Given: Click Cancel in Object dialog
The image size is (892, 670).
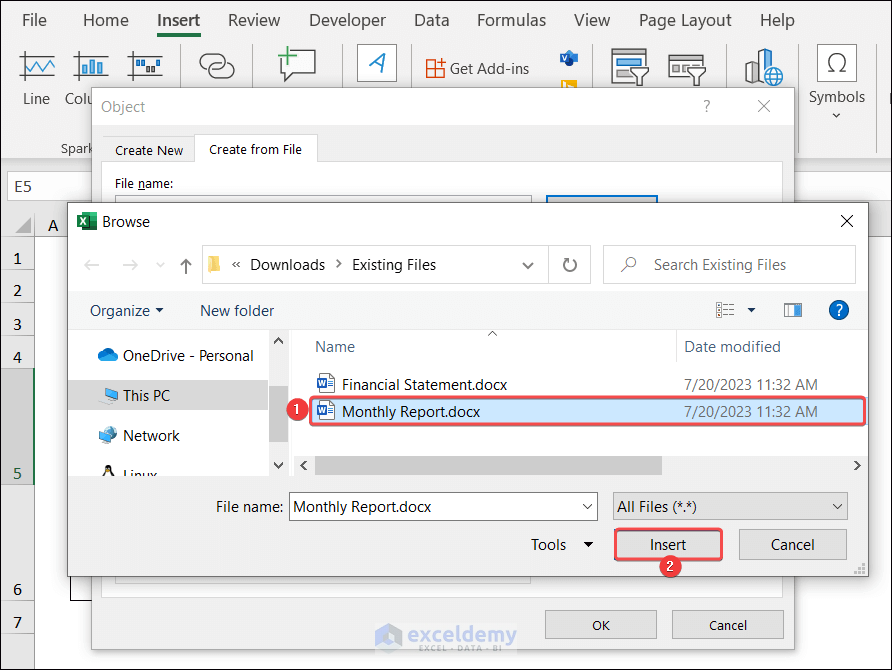Looking at the screenshot, I should point(728,625).
